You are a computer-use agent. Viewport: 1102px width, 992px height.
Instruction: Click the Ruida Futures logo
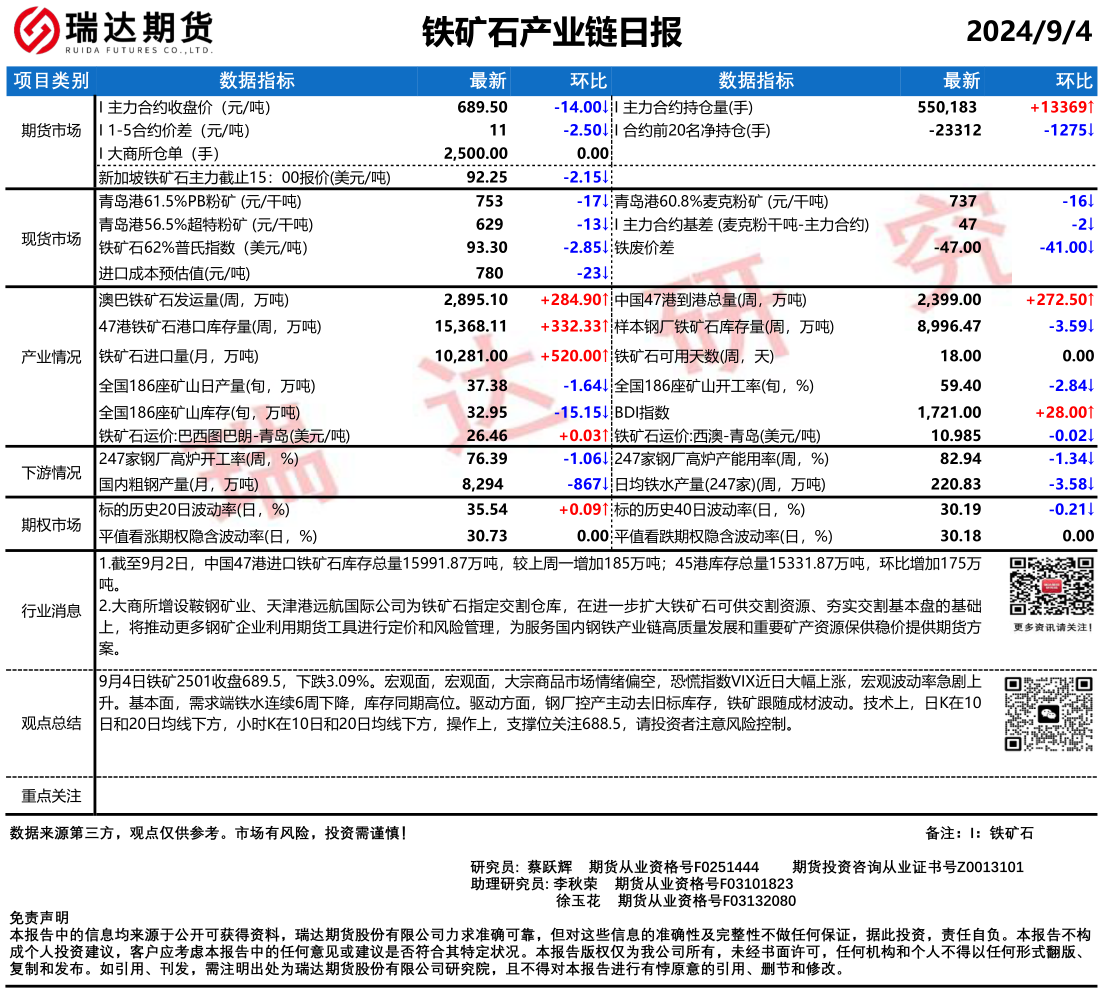pos(113,33)
